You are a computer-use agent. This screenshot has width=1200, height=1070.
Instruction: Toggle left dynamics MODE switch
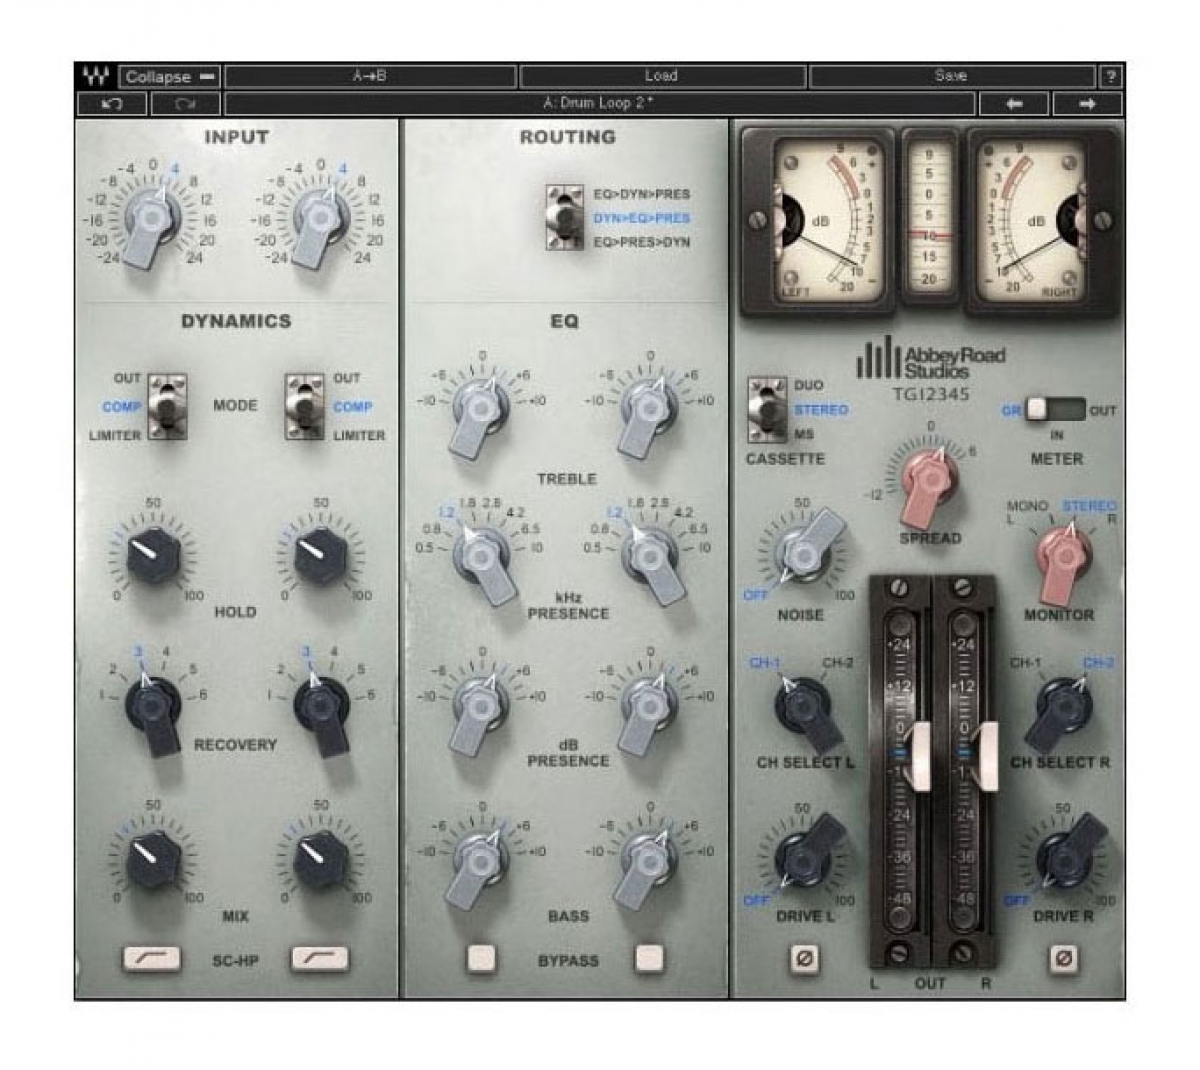pos(167,407)
